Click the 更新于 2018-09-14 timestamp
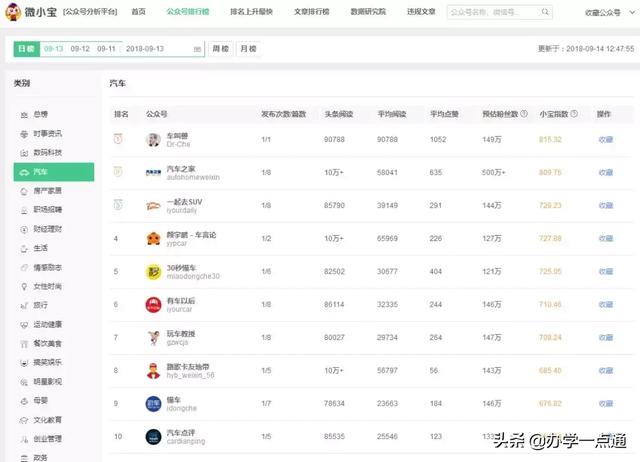 coord(586,49)
